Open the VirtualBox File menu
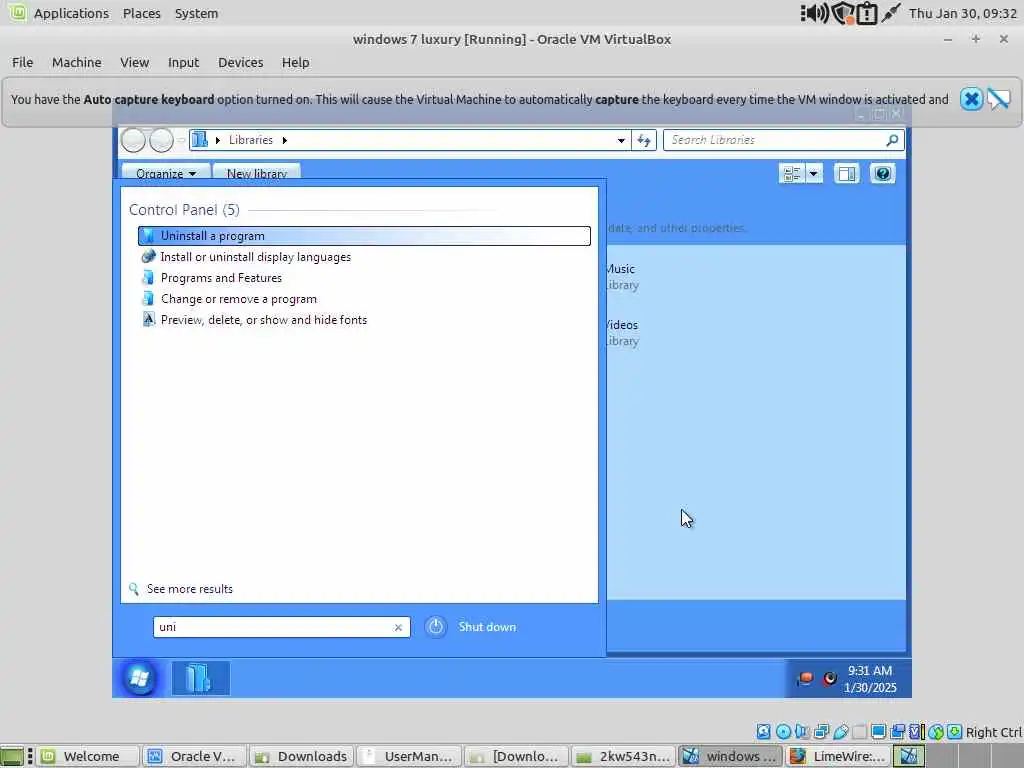The image size is (1024, 768). (x=22, y=62)
